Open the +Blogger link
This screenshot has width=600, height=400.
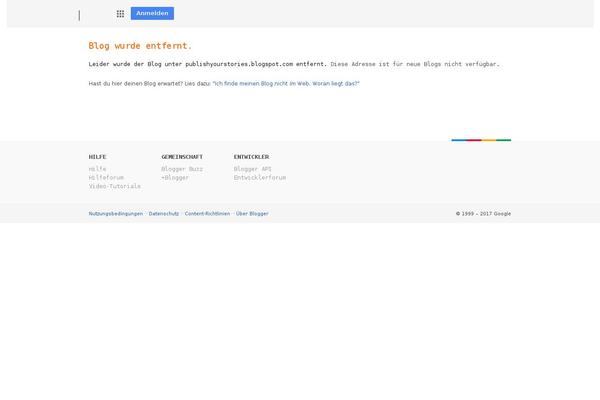click(x=175, y=177)
